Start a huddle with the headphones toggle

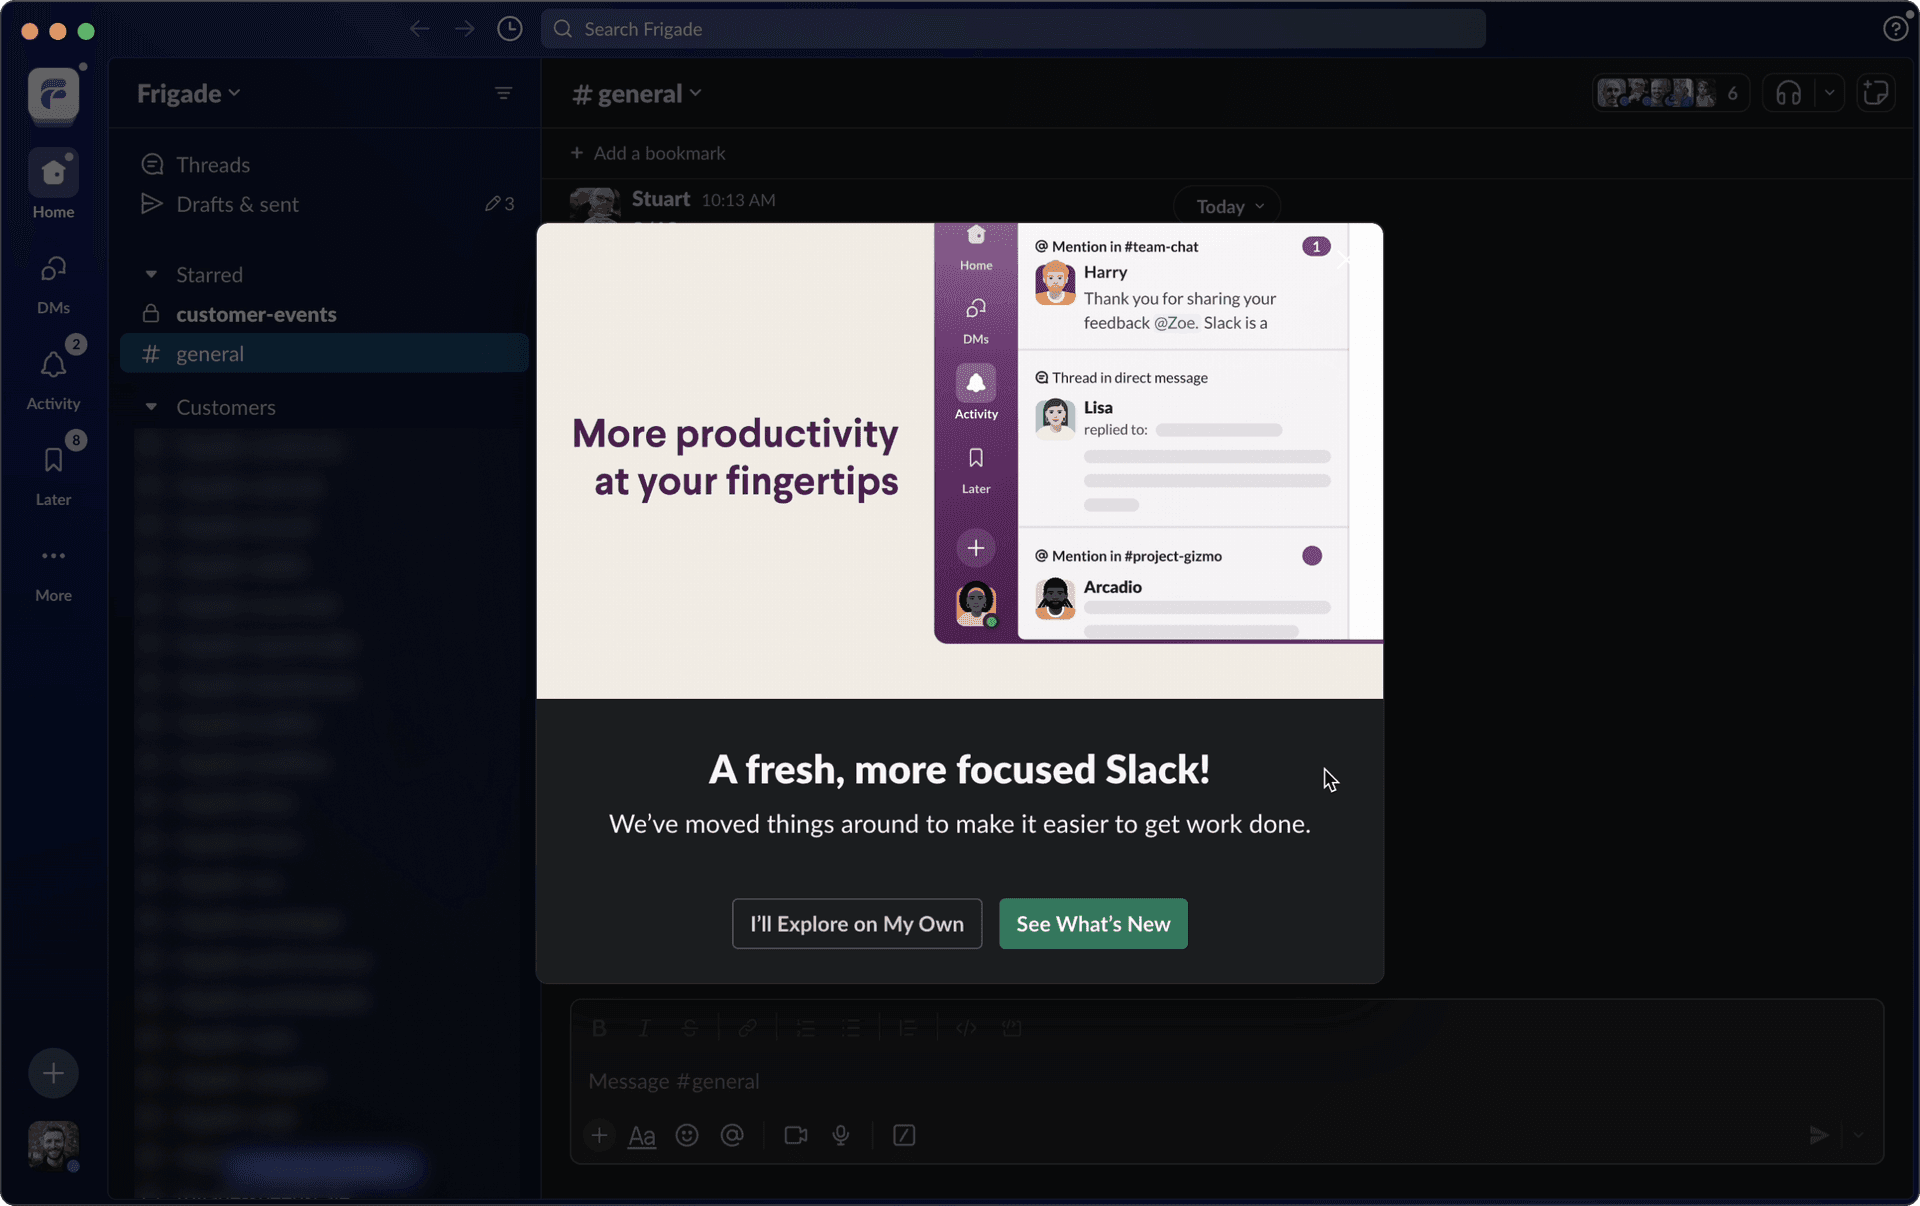point(1790,93)
